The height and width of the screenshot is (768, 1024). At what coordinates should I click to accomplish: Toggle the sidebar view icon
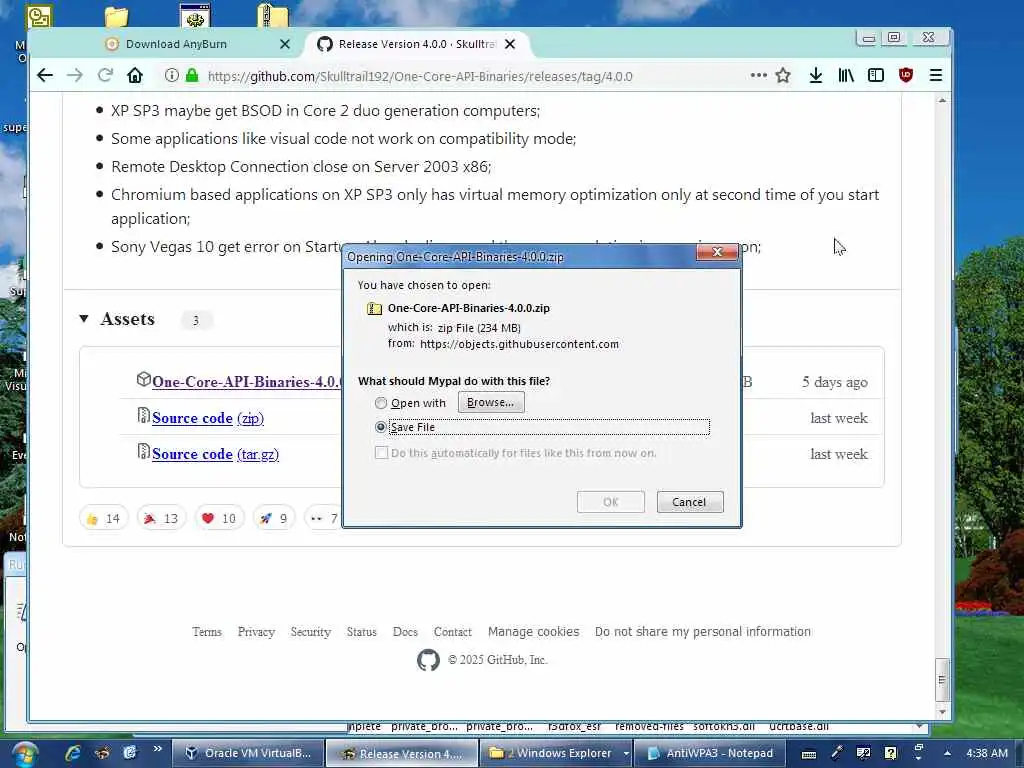click(x=876, y=76)
